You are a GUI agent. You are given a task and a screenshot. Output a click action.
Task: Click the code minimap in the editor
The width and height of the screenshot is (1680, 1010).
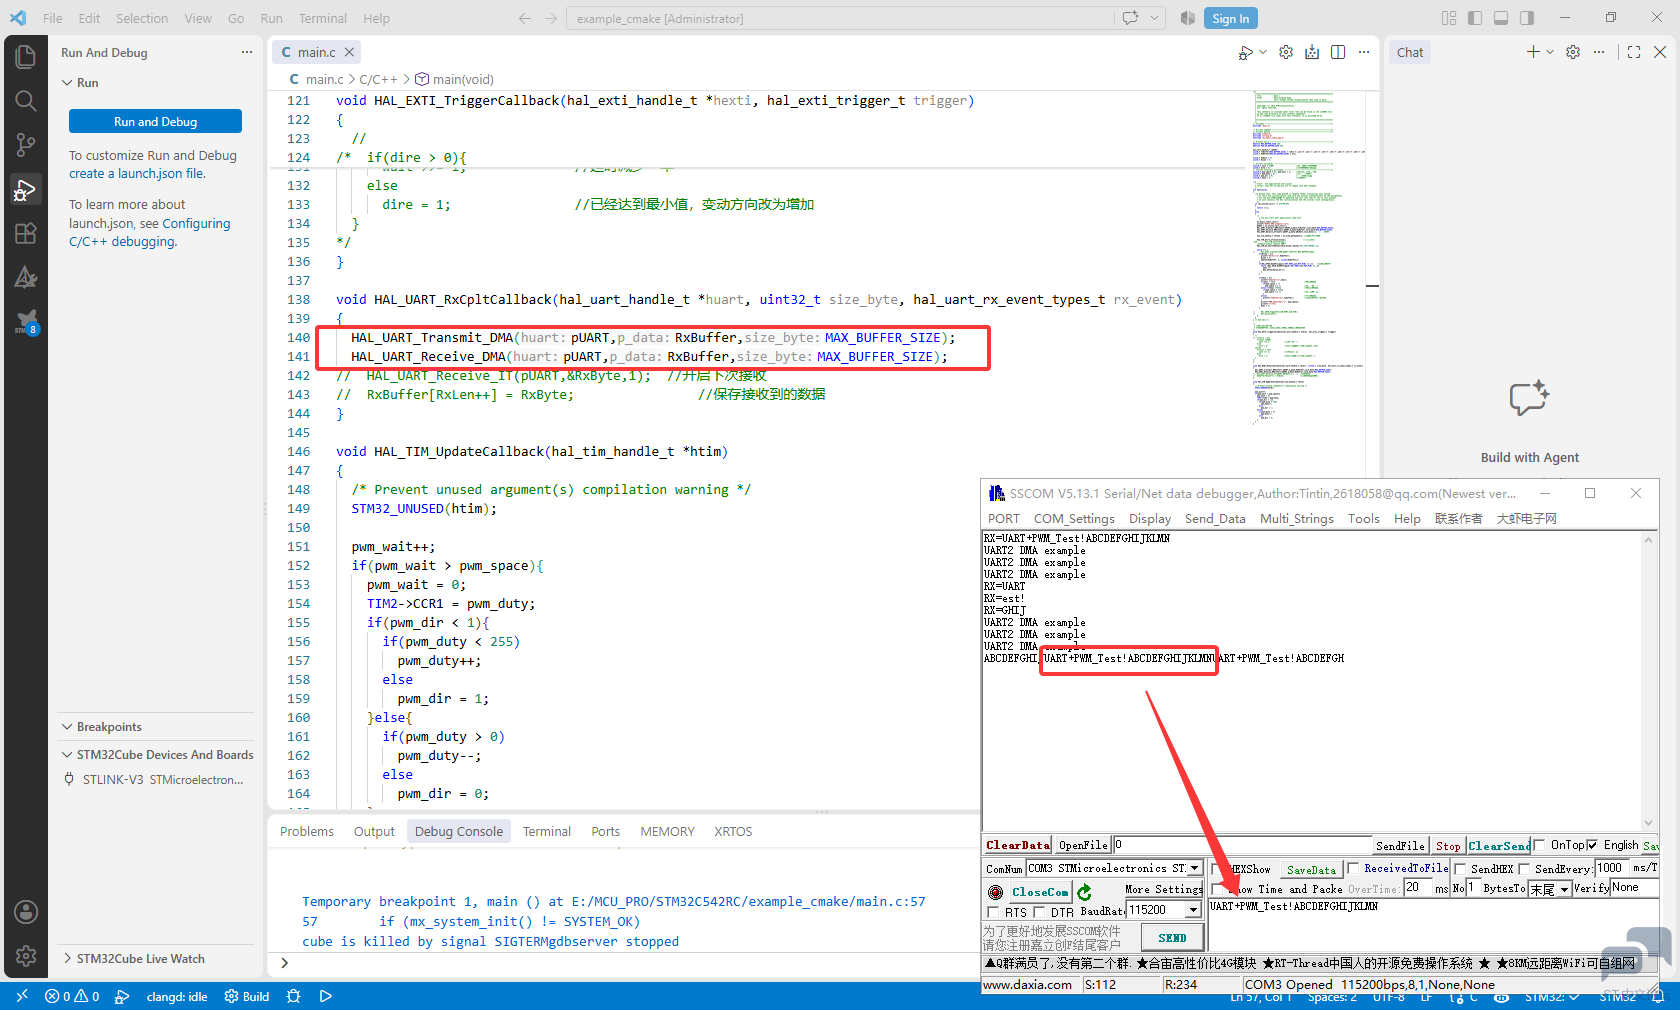[1310, 258]
